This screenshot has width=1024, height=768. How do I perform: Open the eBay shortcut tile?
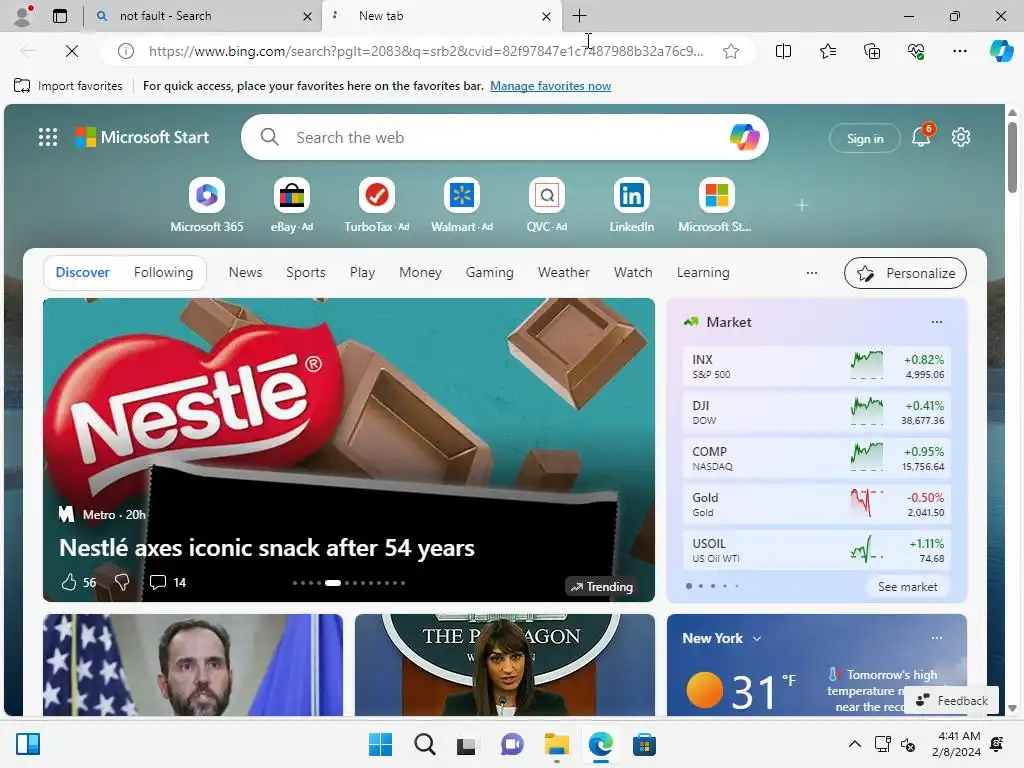(291, 205)
